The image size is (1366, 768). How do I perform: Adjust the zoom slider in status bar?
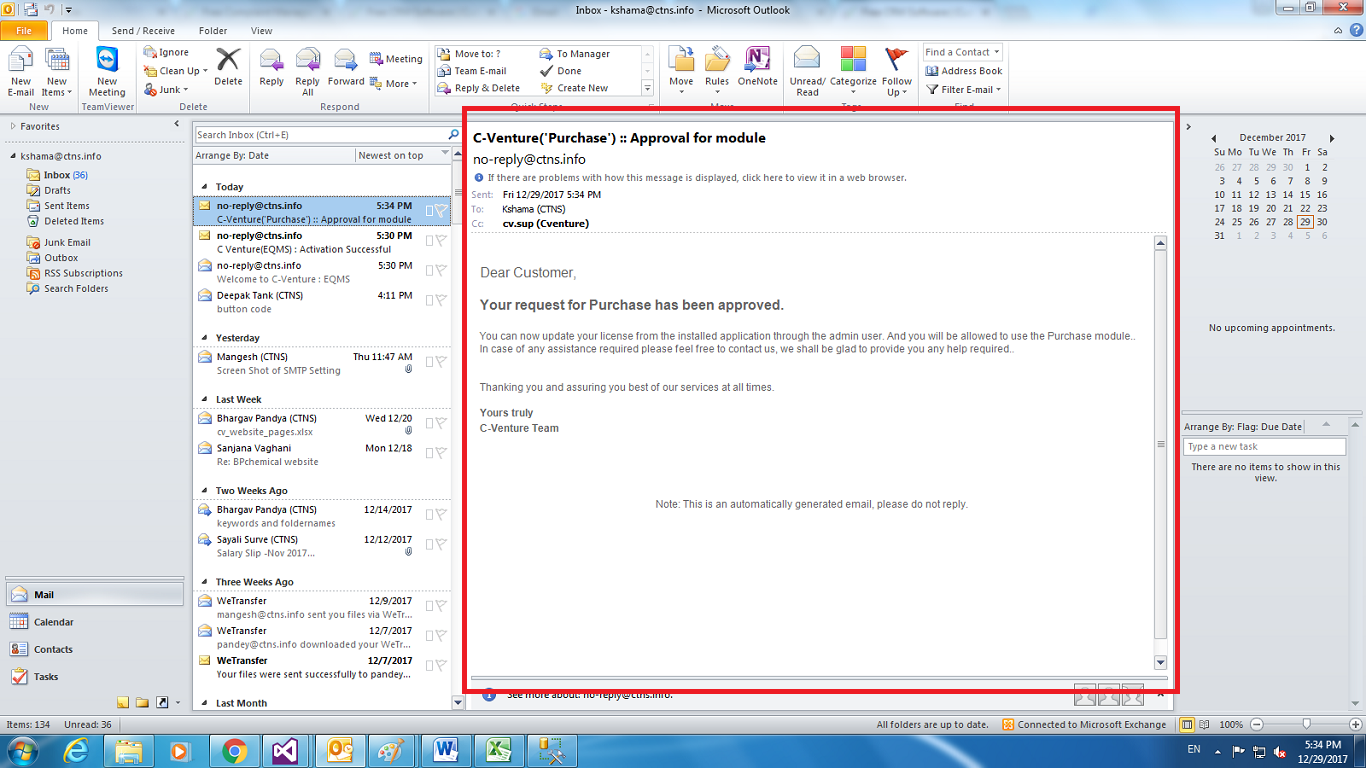tap(1306, 724)
